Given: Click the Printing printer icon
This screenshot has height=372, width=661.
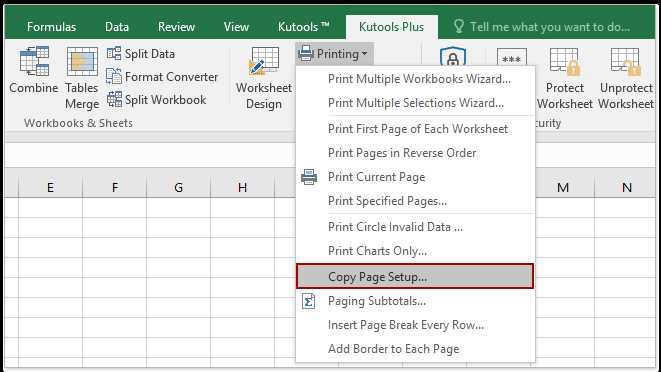Looking at the screenshot, I should (x=306, y=54).
